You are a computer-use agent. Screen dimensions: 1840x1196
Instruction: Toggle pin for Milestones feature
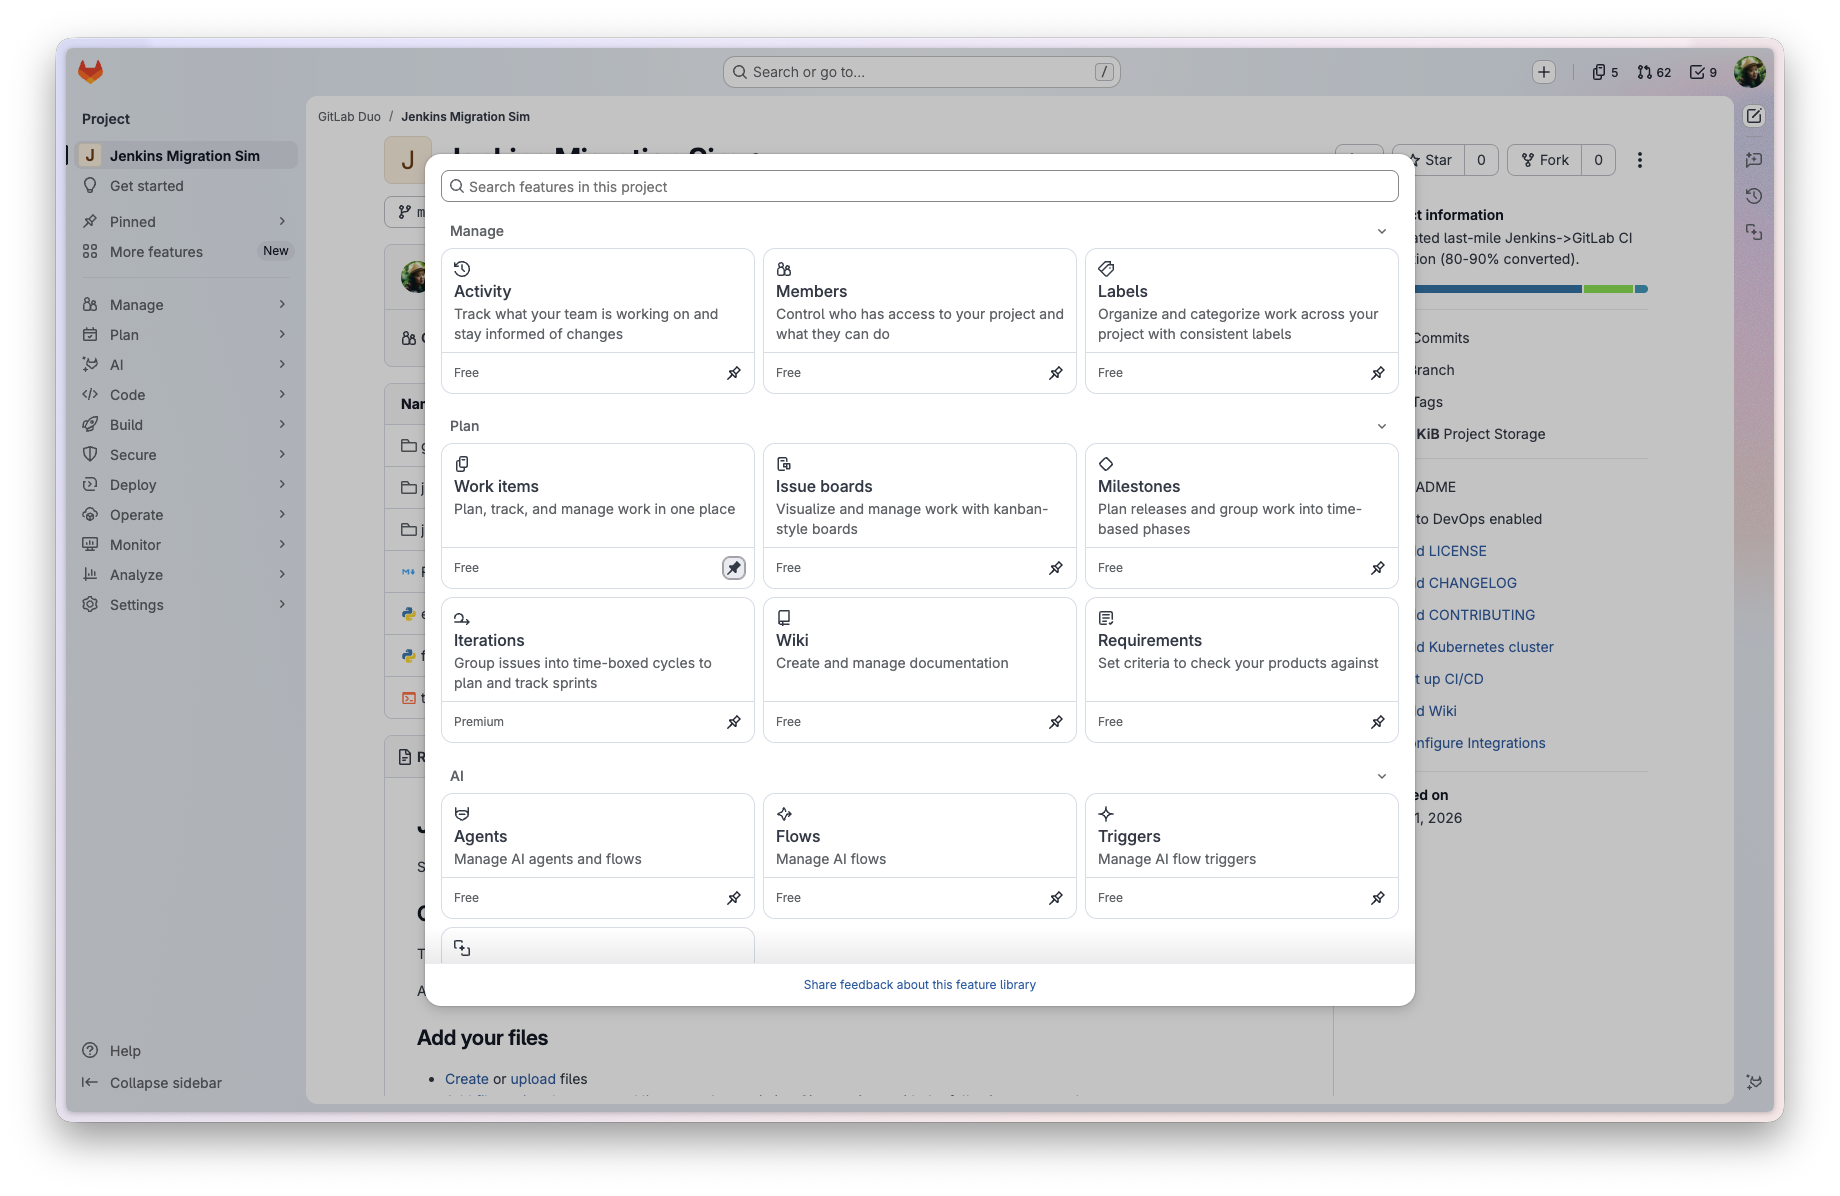point(1378,568)
